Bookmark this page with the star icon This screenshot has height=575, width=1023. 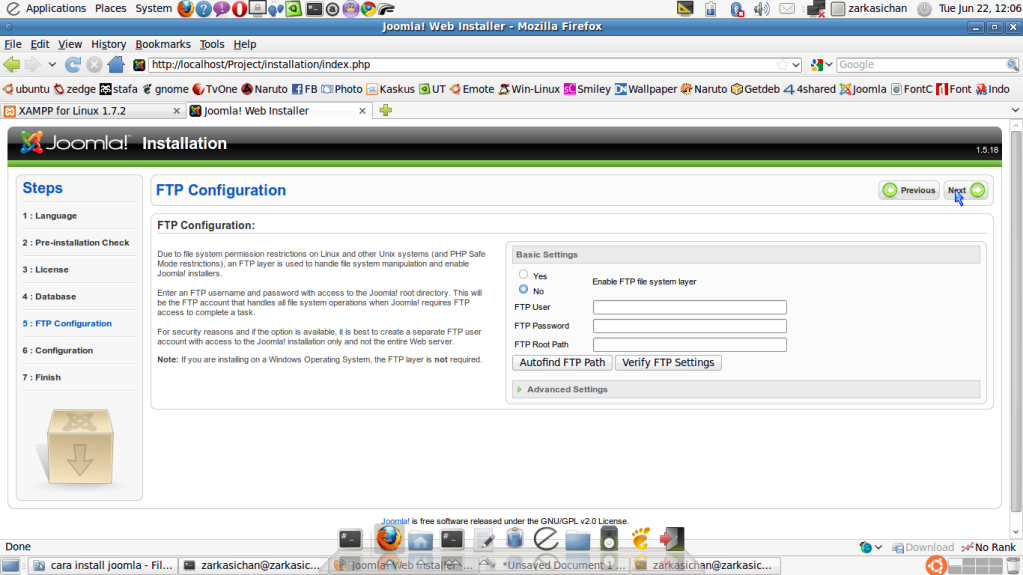click(x=782, y=65)
